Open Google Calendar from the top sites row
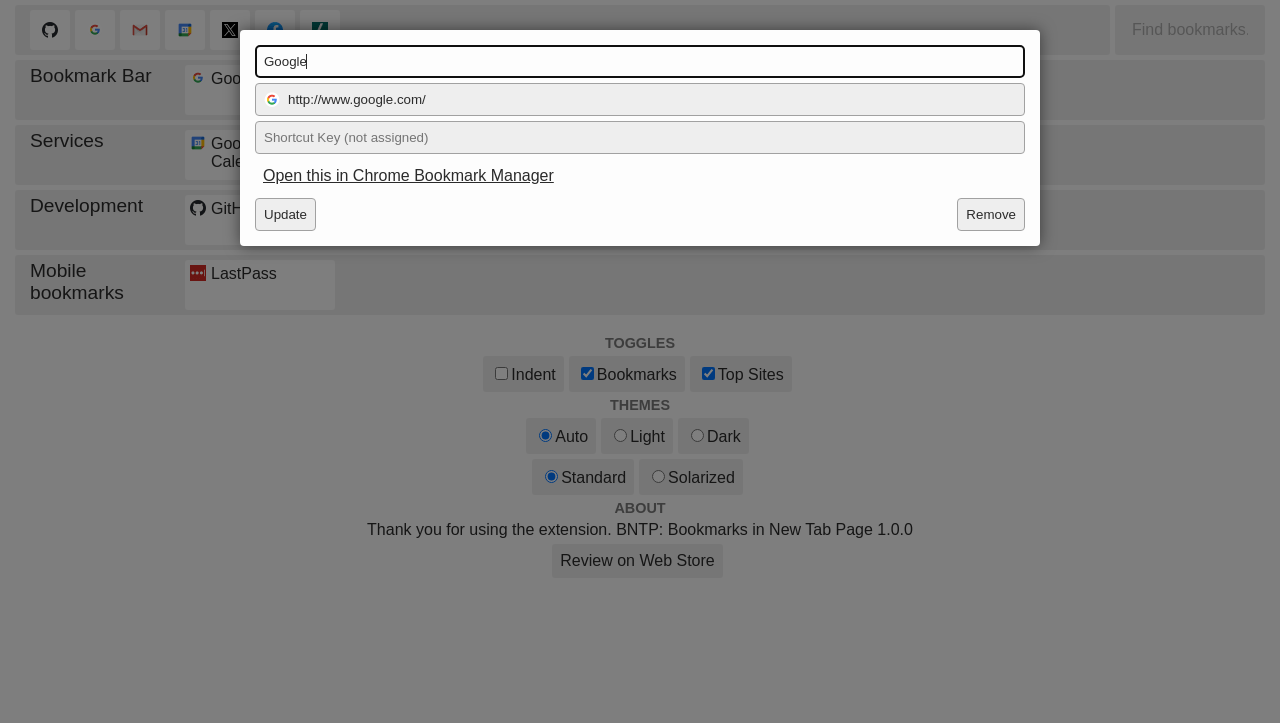1280x723 pixels. (185, 30)
